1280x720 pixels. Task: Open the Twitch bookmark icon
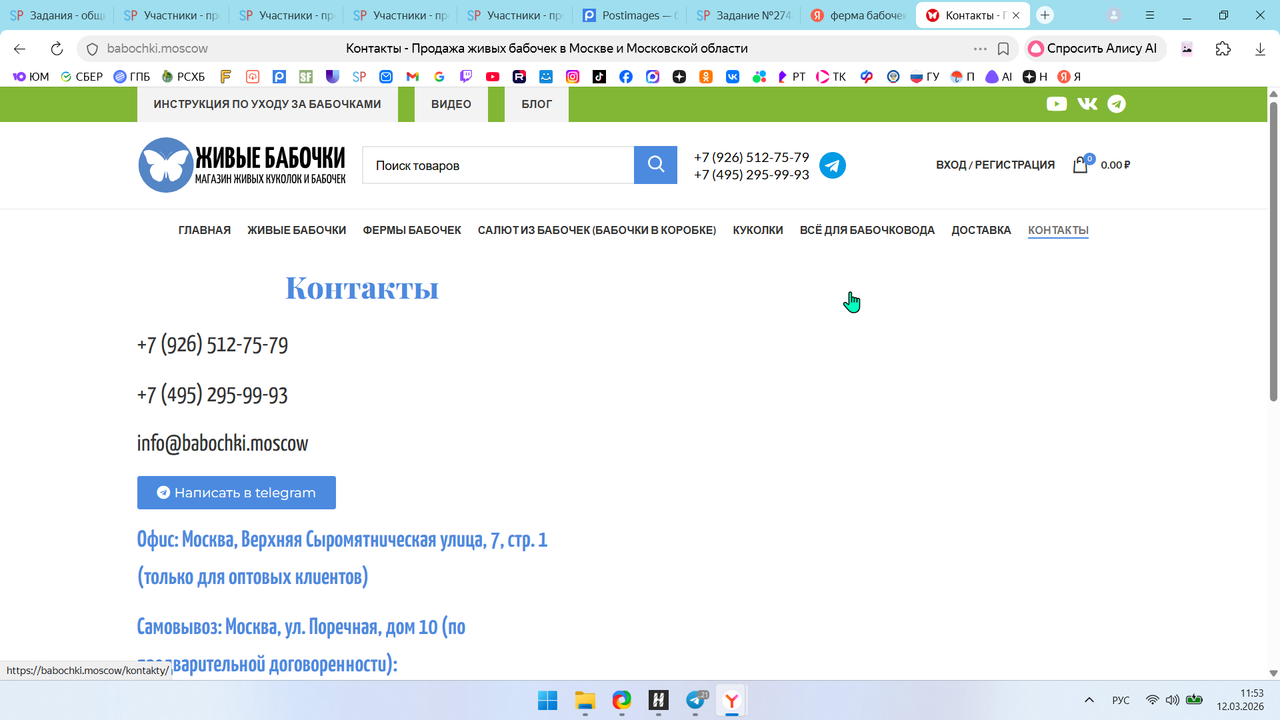click(x=466, y=76)
